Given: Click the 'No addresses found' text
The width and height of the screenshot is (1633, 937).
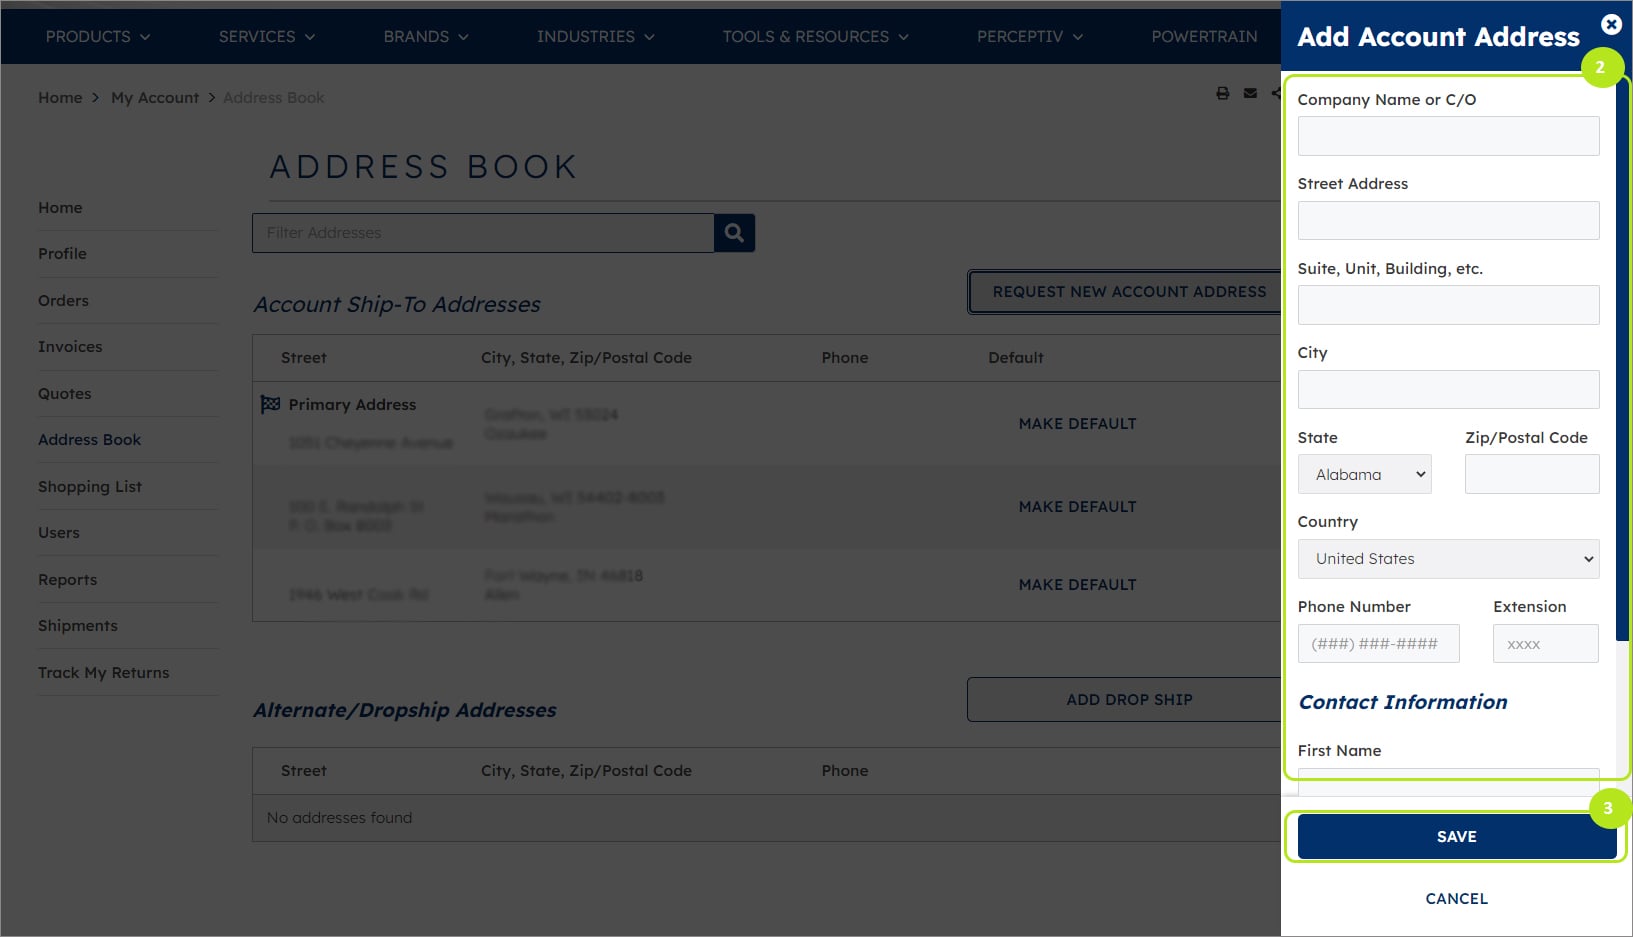Looking at the screenshot, I should click(x=339, y=818).
